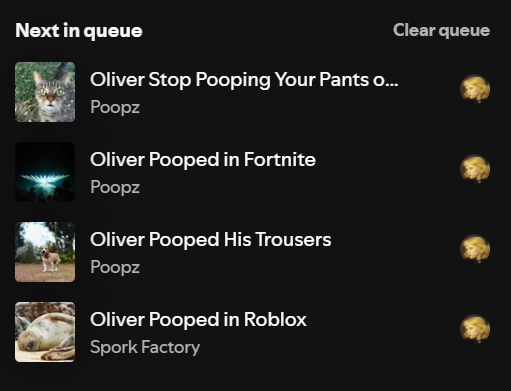Select the Oliver Stop Pooping Your Pants title
Image resolution: width=511 pixels, height=391 pixels.
coord(244,80)
